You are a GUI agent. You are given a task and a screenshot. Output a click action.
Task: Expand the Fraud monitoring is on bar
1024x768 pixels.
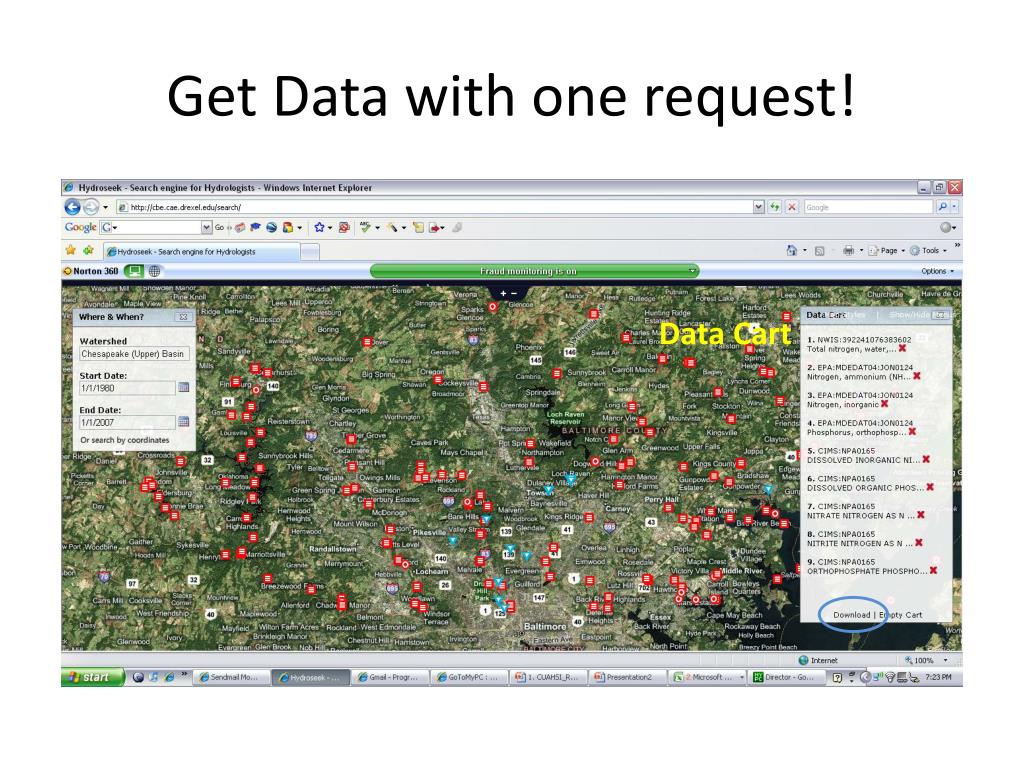tap(692, 270)
